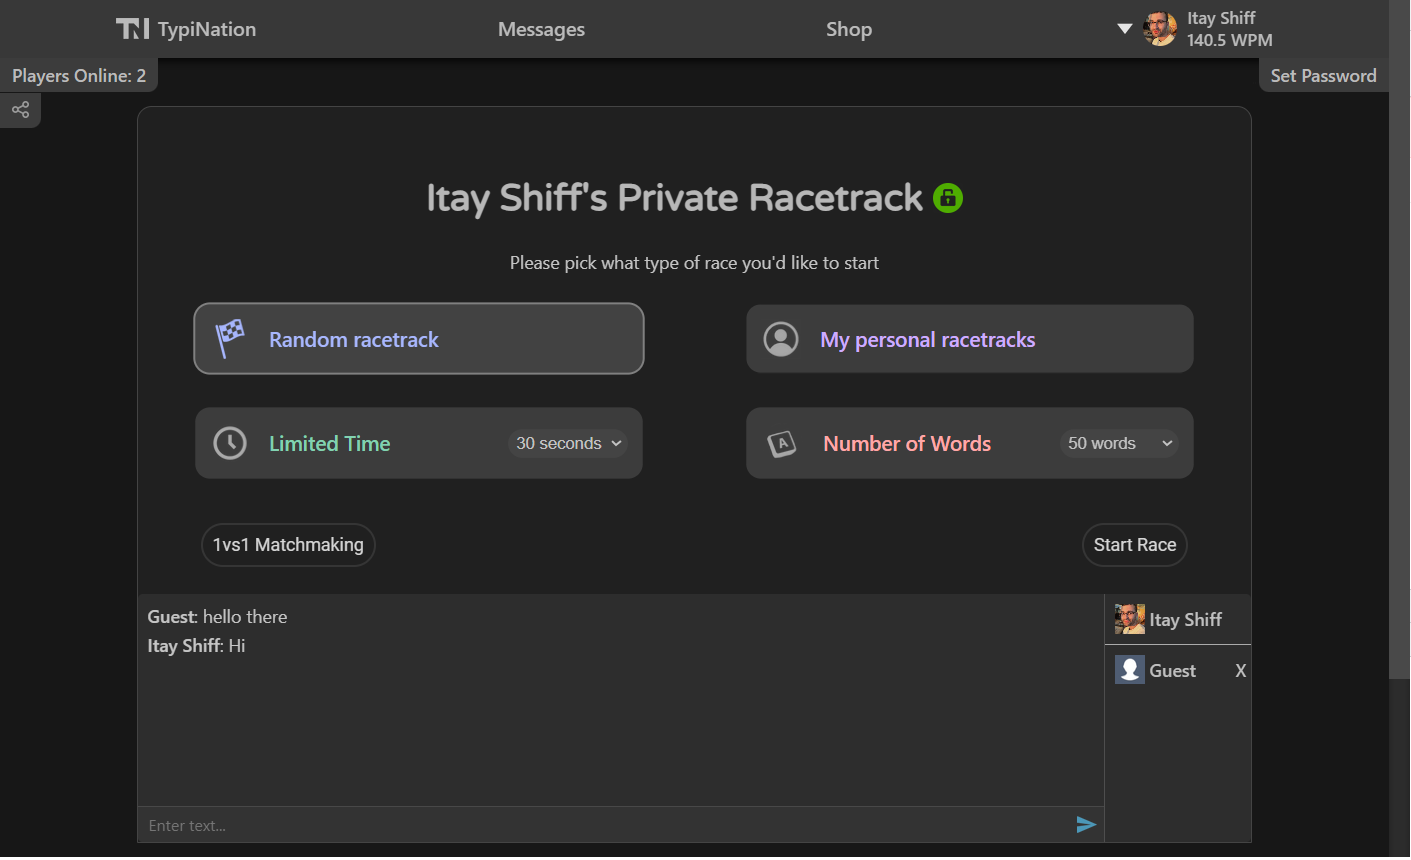Click the person icon beside My personal racetracks
The height and width of the screenshot is (860, 1411).
pos(781,339)
